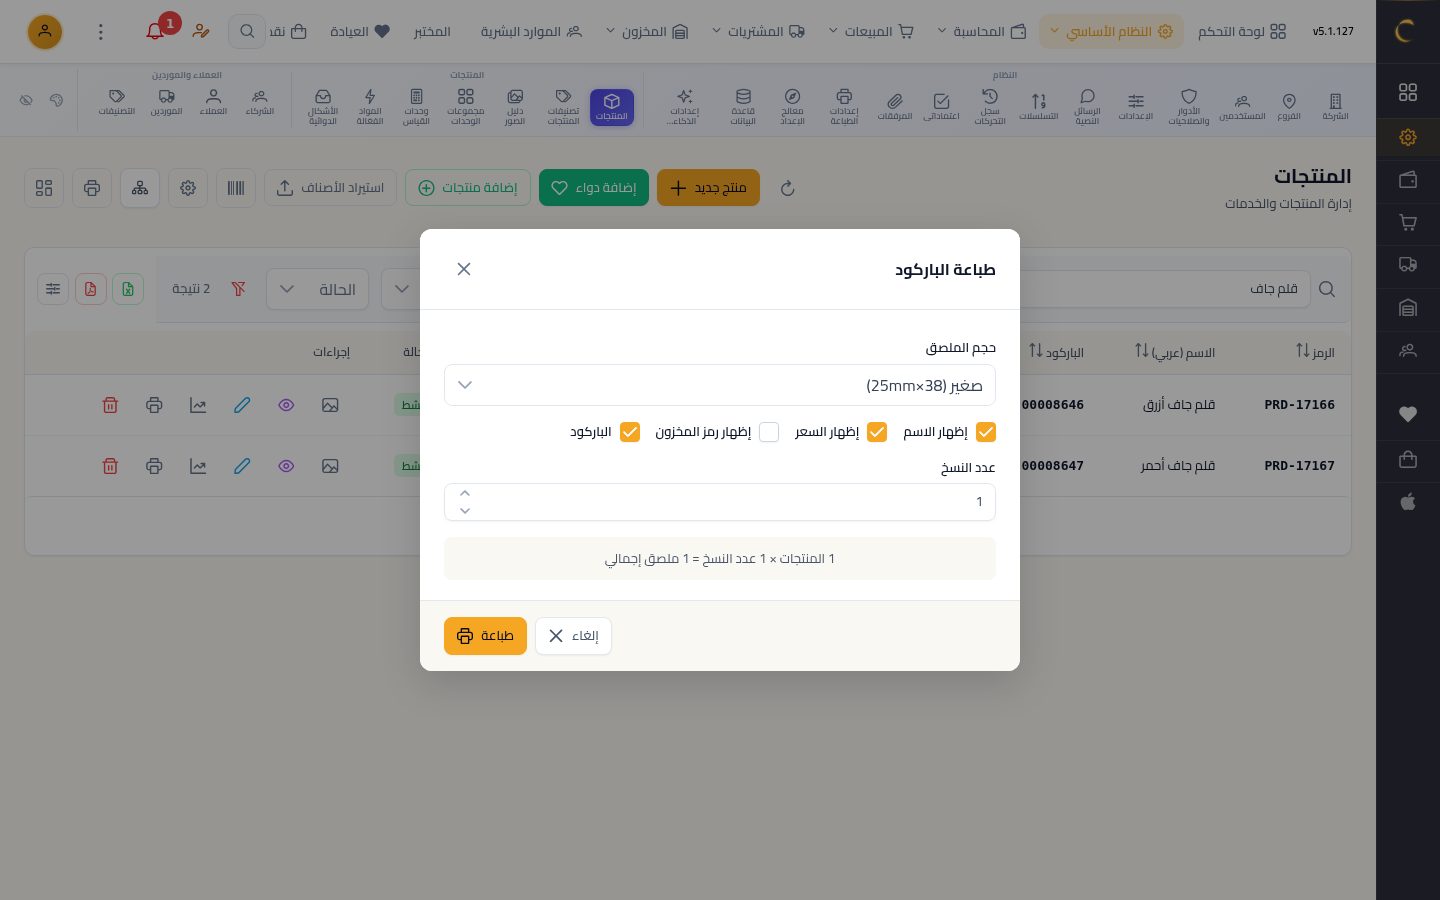Open the gear settings icon beside the barcode button
This screenshot has width=1440, height=900.
(x=188, y=188)
